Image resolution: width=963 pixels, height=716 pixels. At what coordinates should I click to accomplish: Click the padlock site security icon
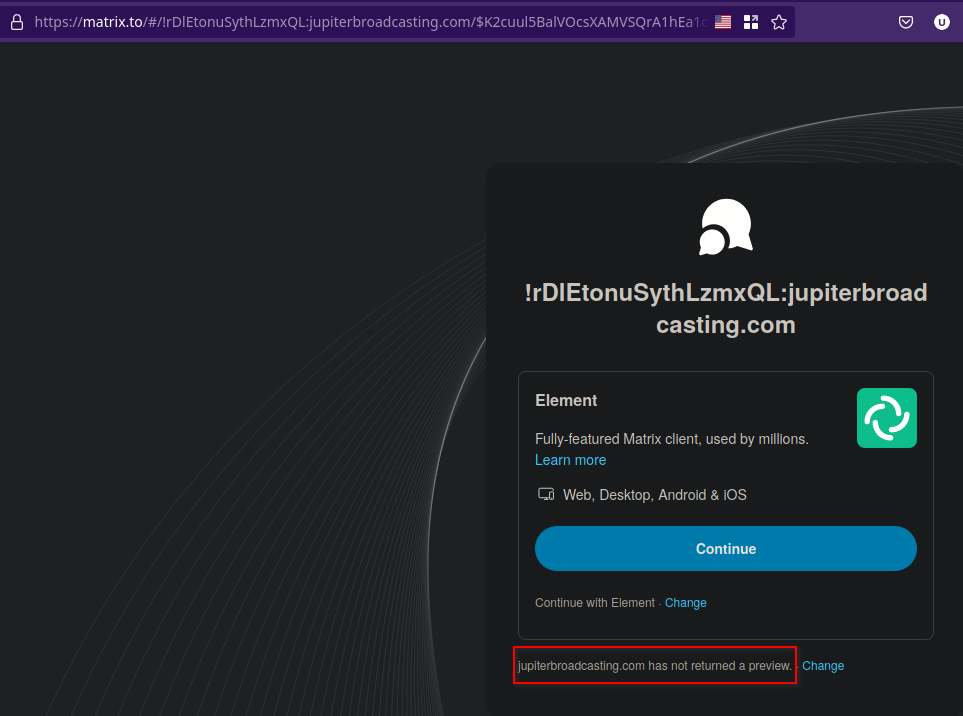17,22
